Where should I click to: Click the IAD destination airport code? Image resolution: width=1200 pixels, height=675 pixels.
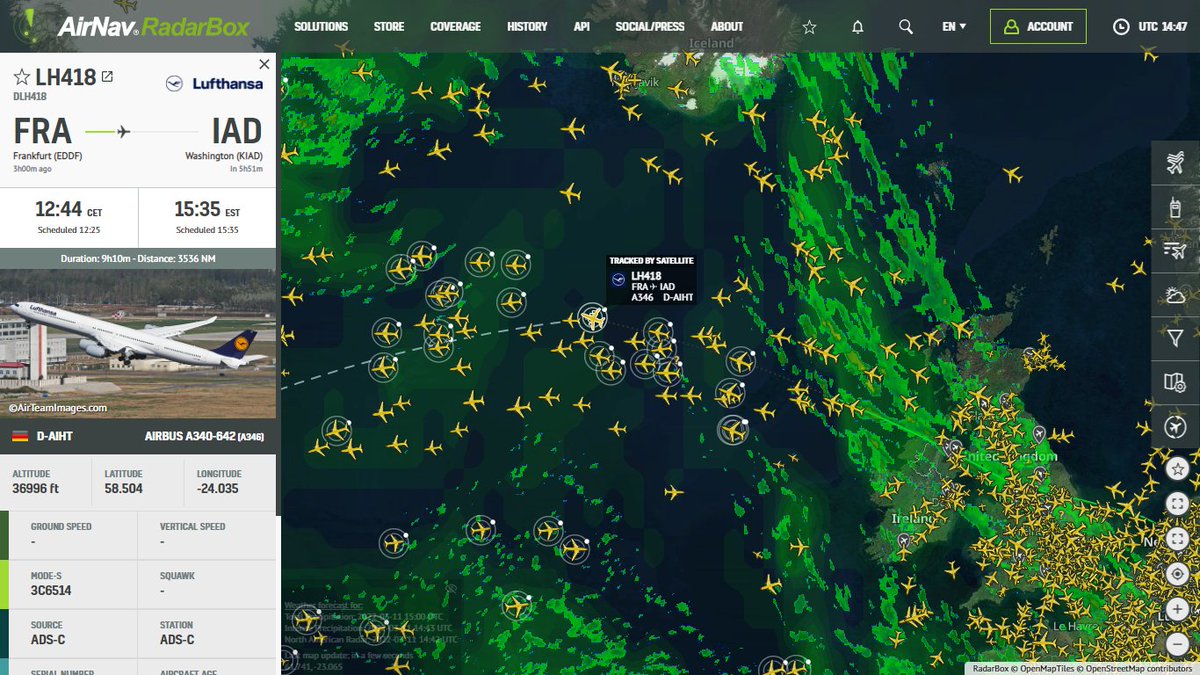236,132
